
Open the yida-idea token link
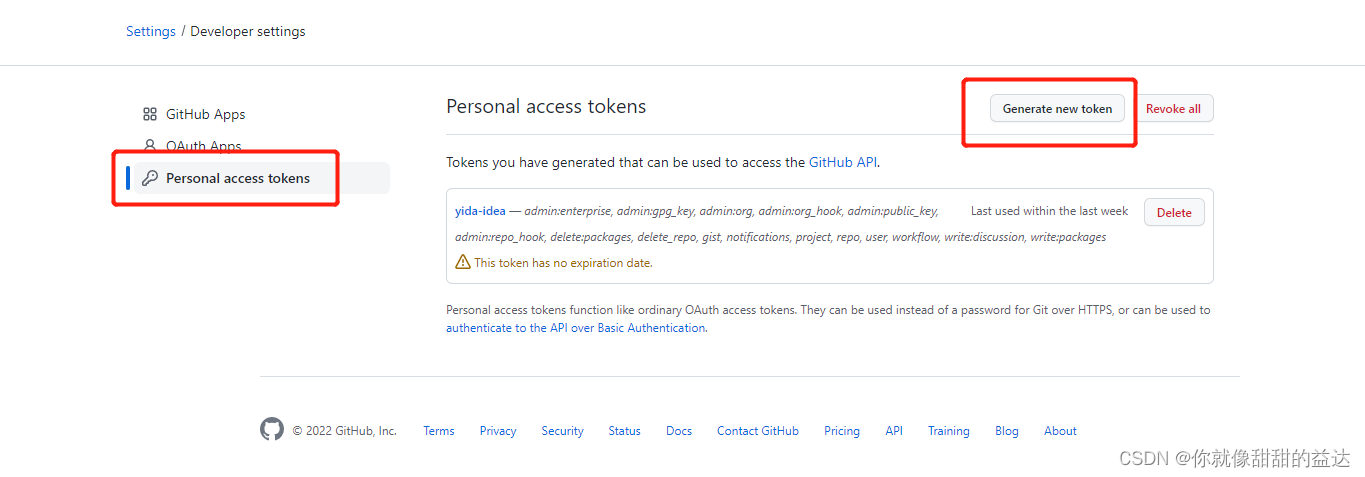(x=480, y=211)
